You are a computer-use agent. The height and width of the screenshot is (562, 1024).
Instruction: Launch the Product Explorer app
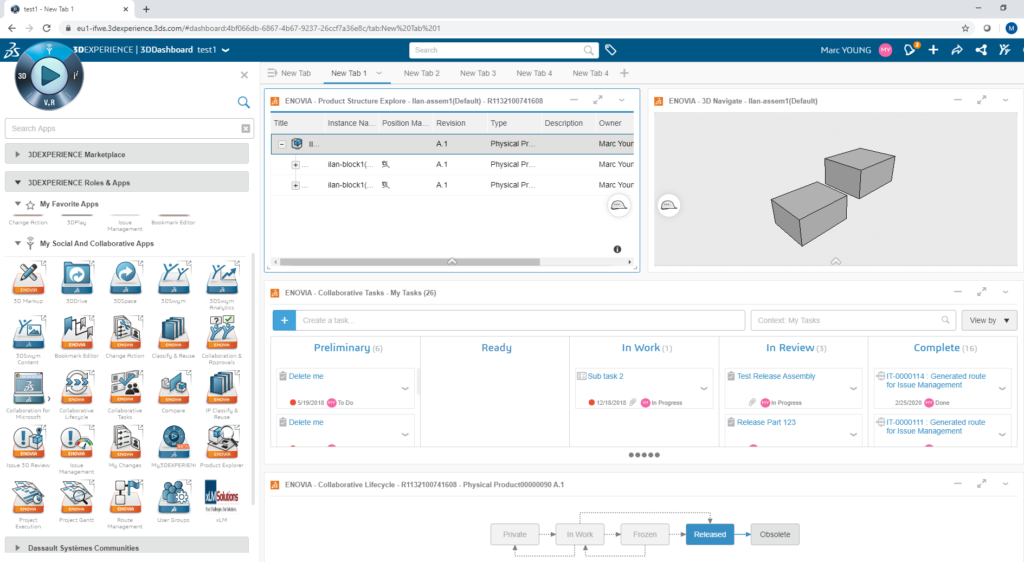(221, 443)
